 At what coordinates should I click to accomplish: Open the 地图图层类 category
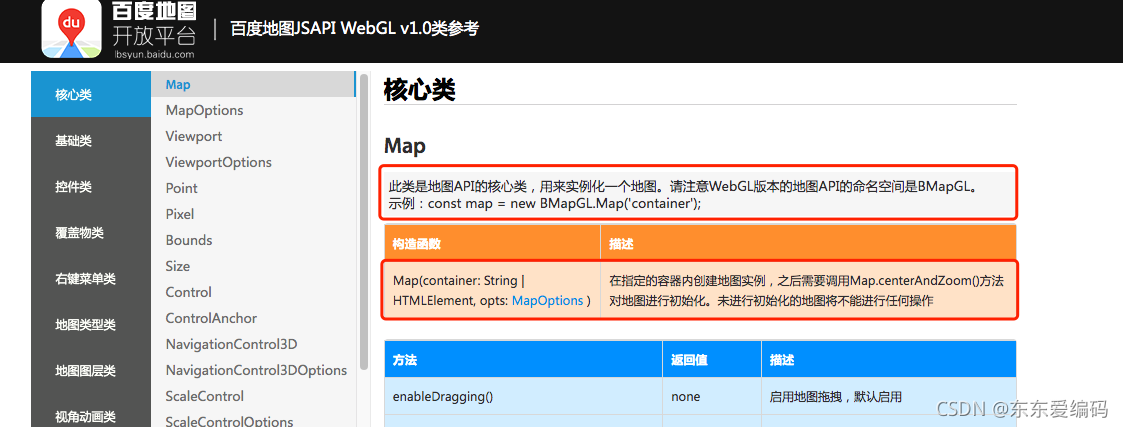(91, 370)
